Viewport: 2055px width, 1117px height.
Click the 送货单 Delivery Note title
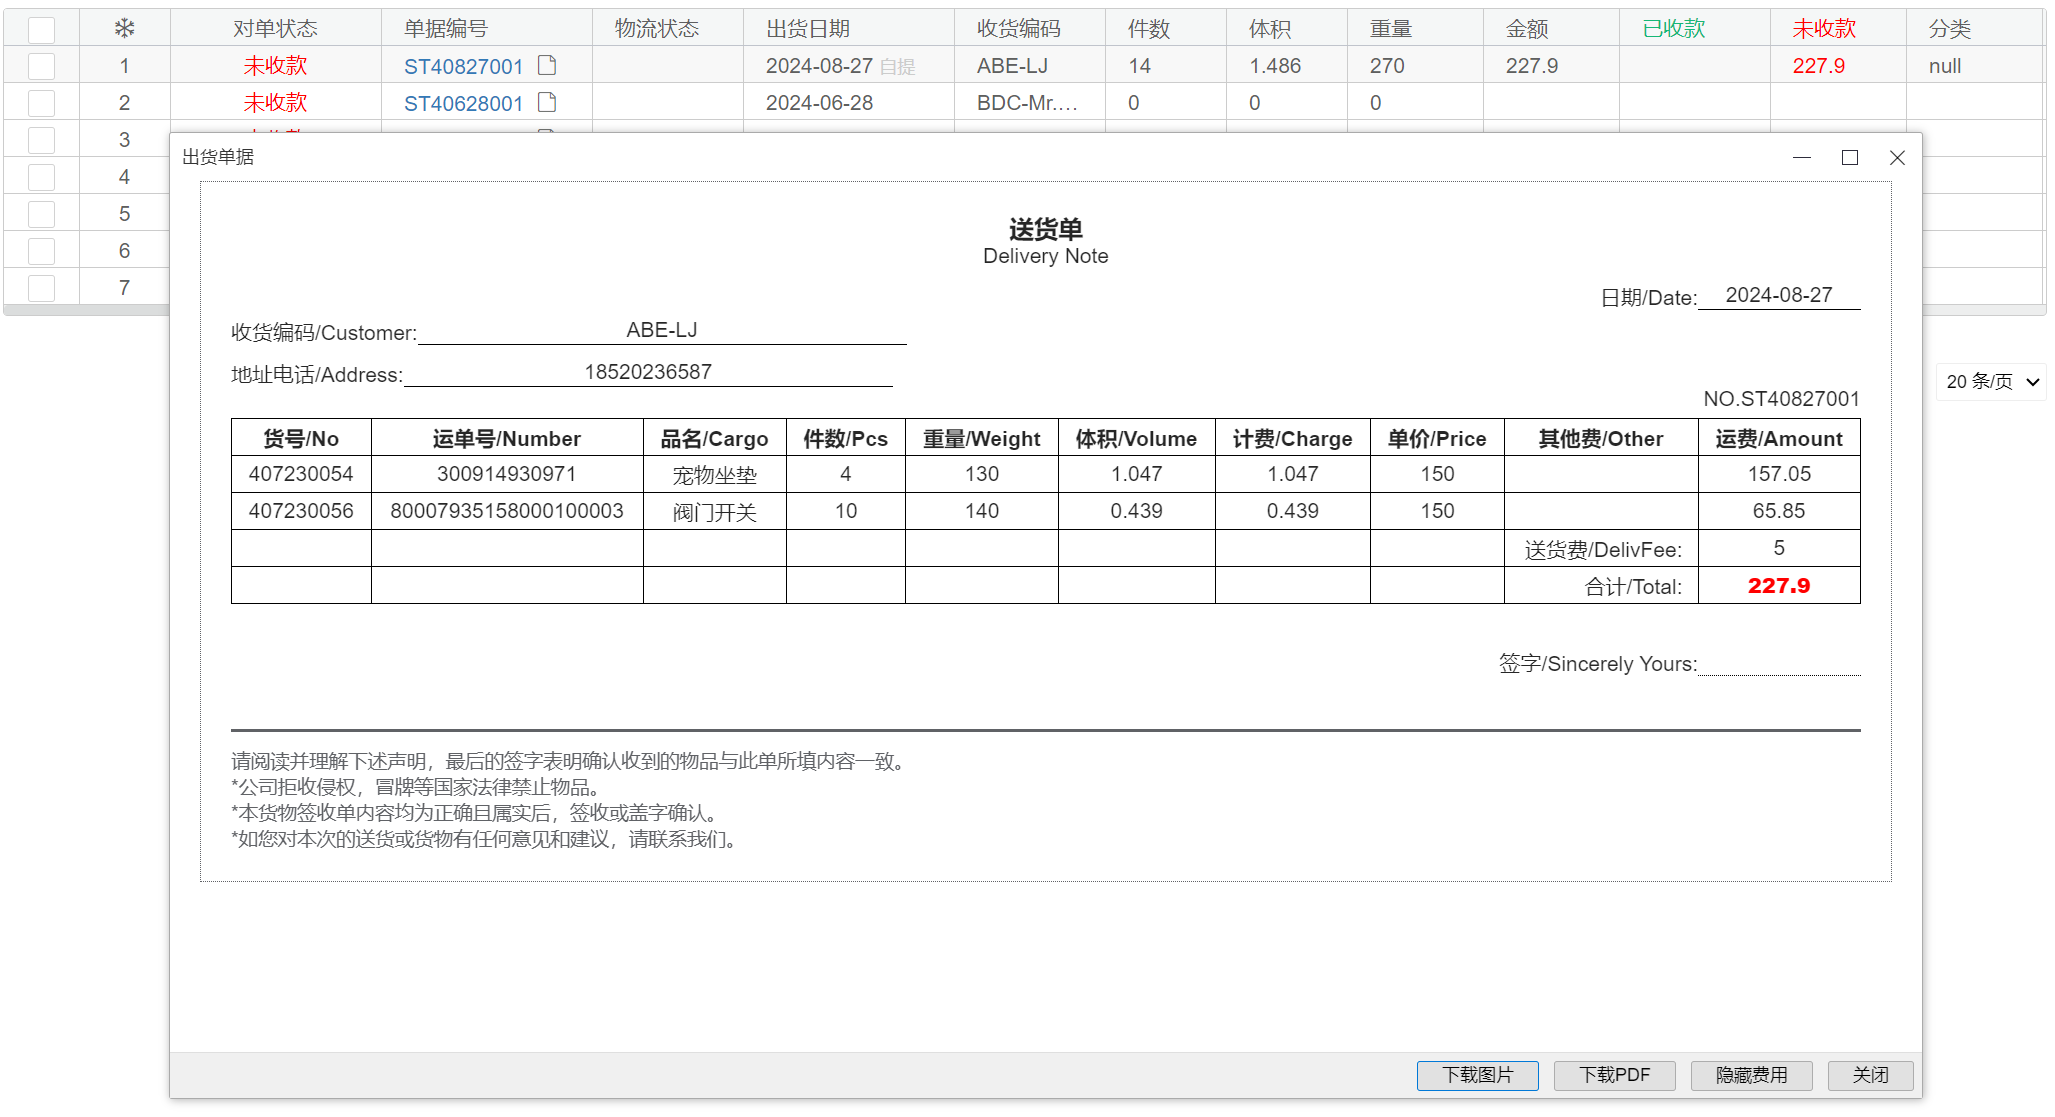tap(1045, 242)
